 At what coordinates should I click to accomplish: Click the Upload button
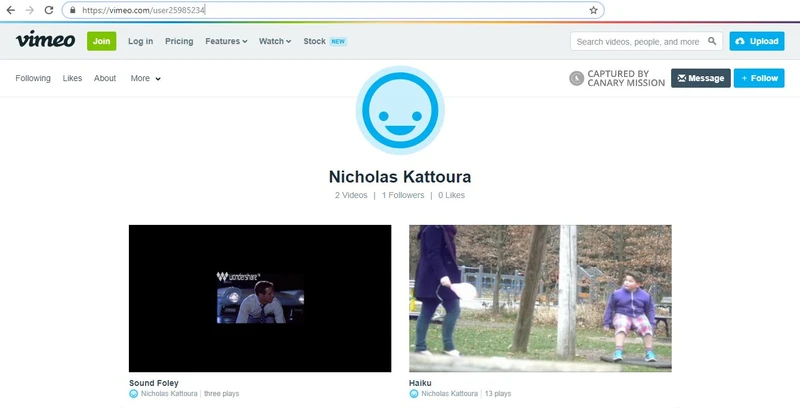pos(757,41)
